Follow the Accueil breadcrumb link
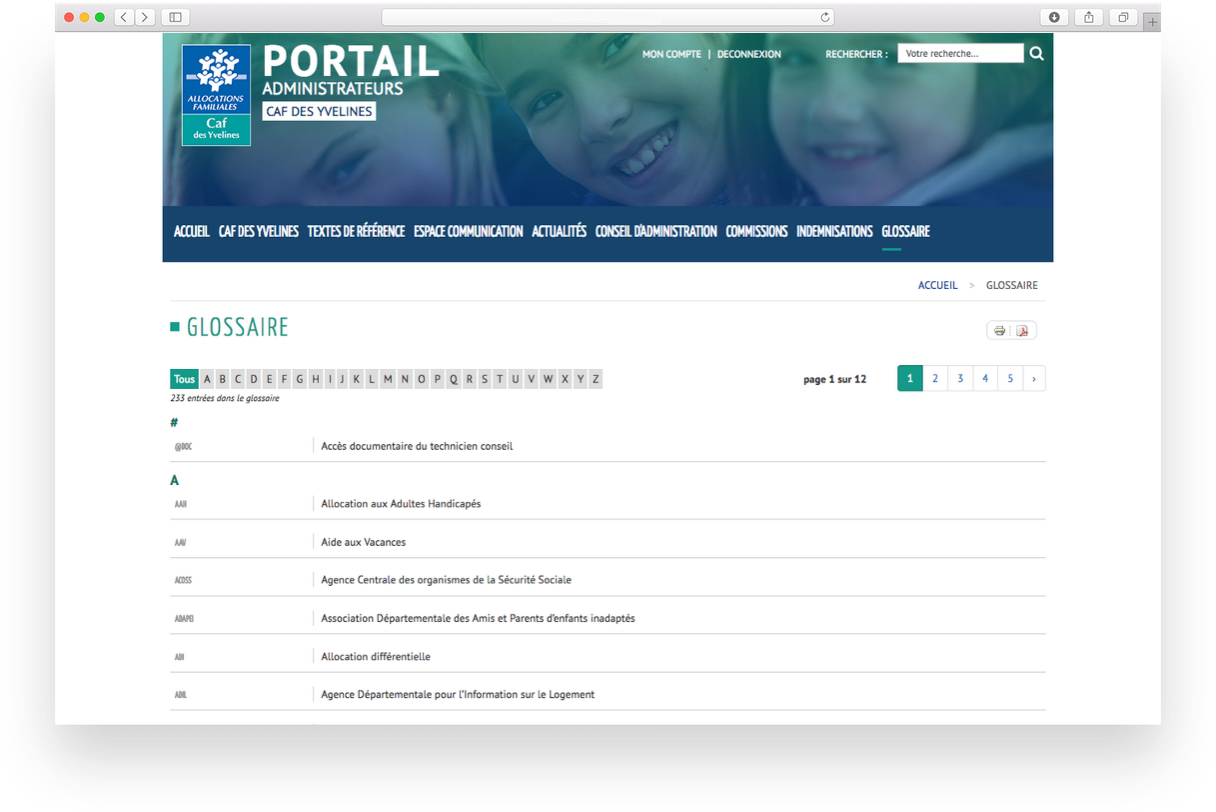Viewport: 1216px width, 812px height. pyautogui.click(x=937, y=285)
